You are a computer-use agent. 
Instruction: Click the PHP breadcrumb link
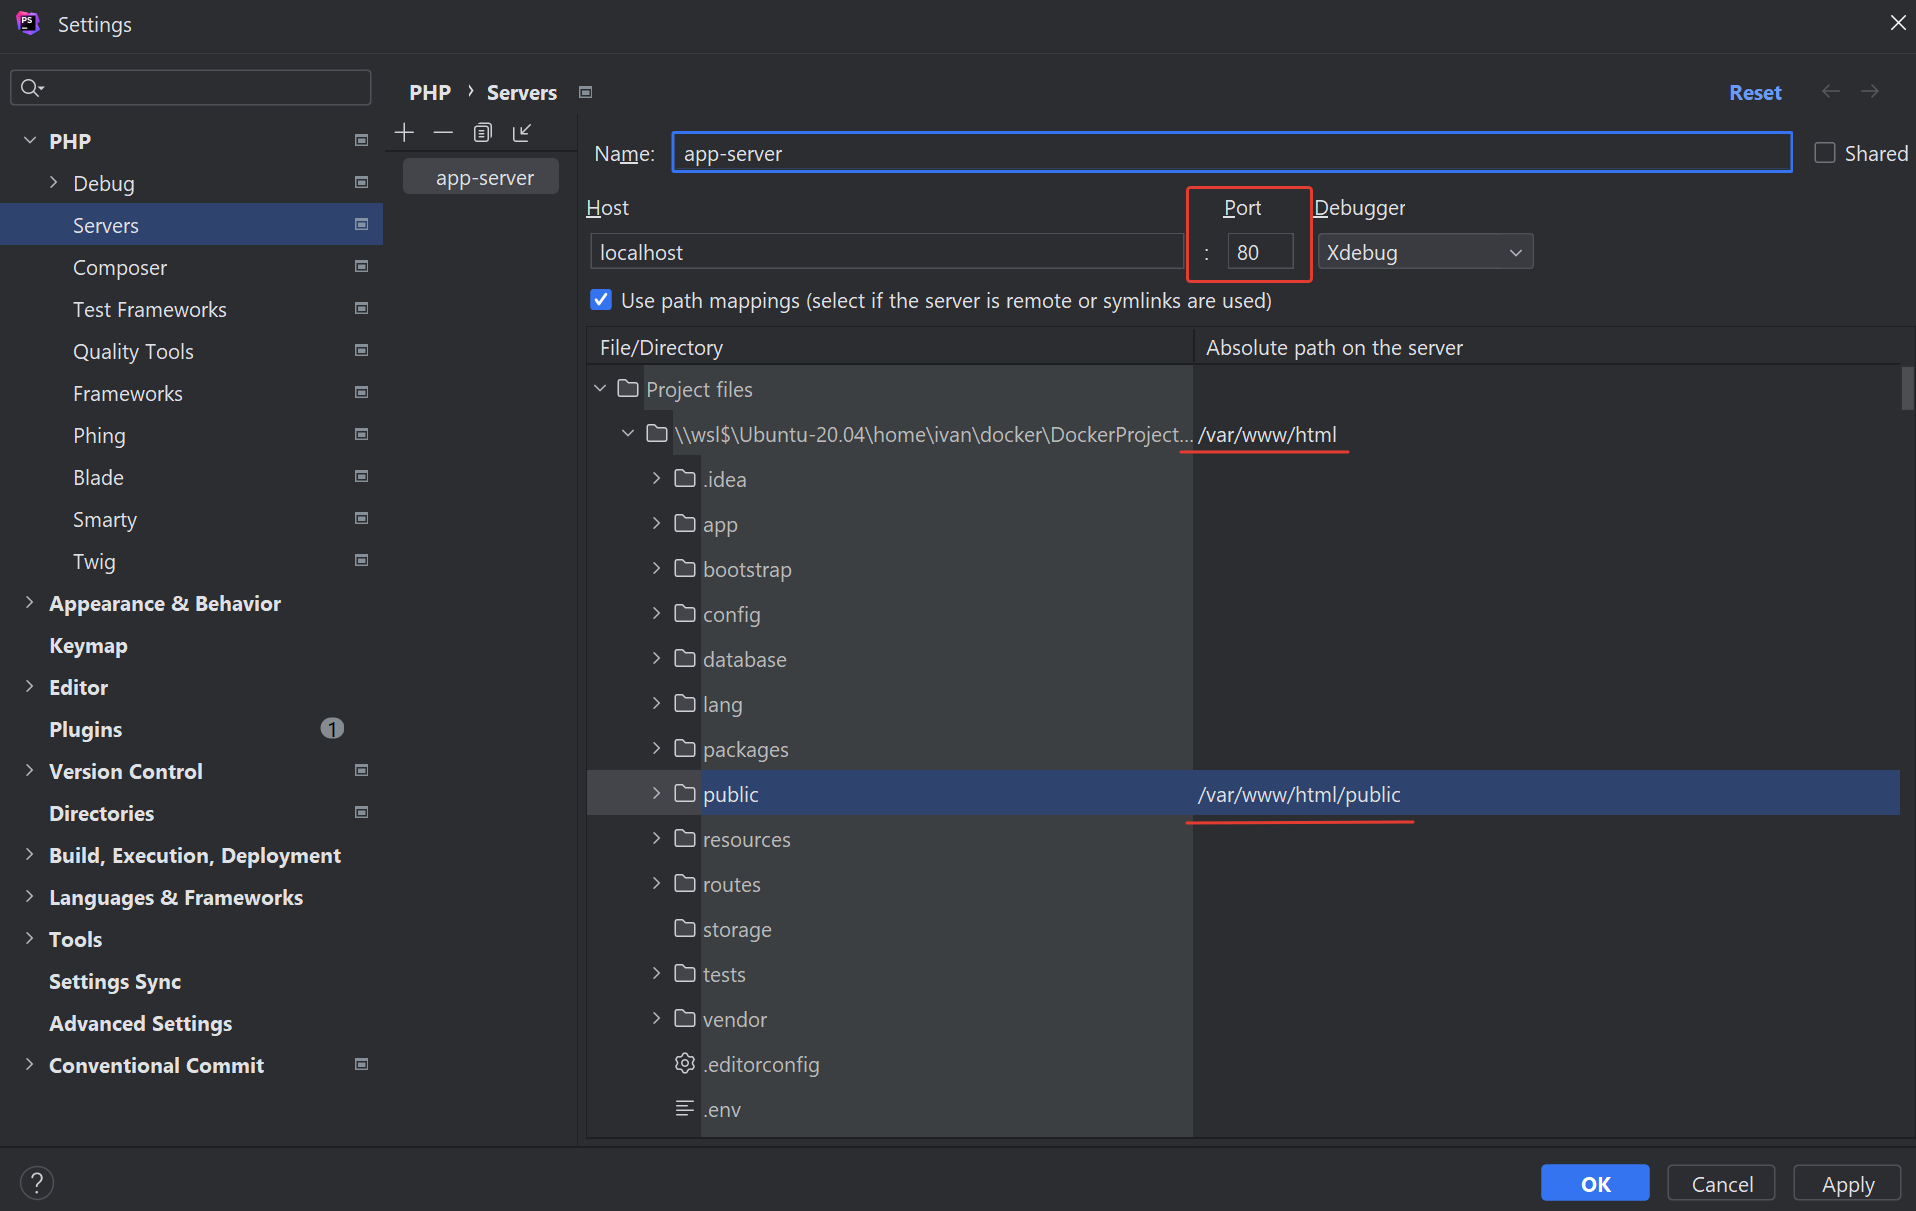[x=430, y=92]
